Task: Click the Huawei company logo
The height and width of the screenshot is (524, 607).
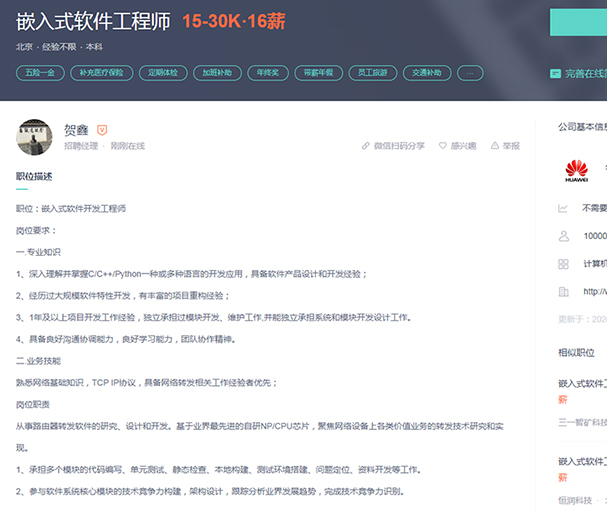Action: pos(576,169)
